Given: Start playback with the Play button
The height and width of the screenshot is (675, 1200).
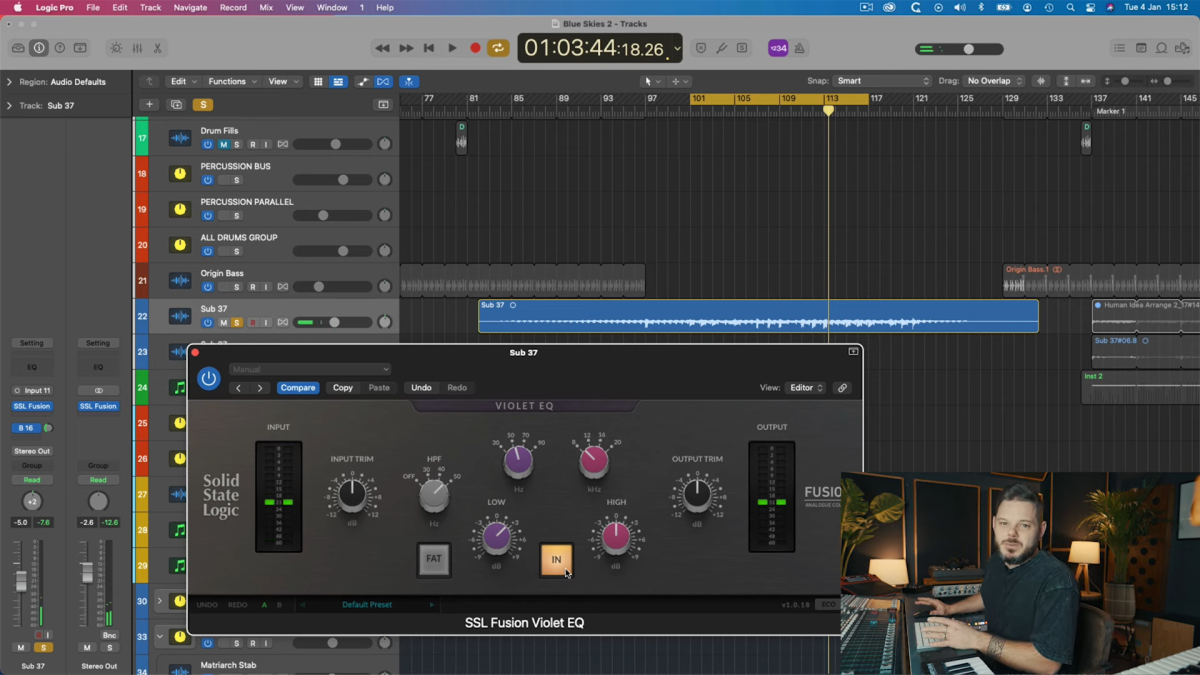Looking at the screenshot, I should [452, 48].
